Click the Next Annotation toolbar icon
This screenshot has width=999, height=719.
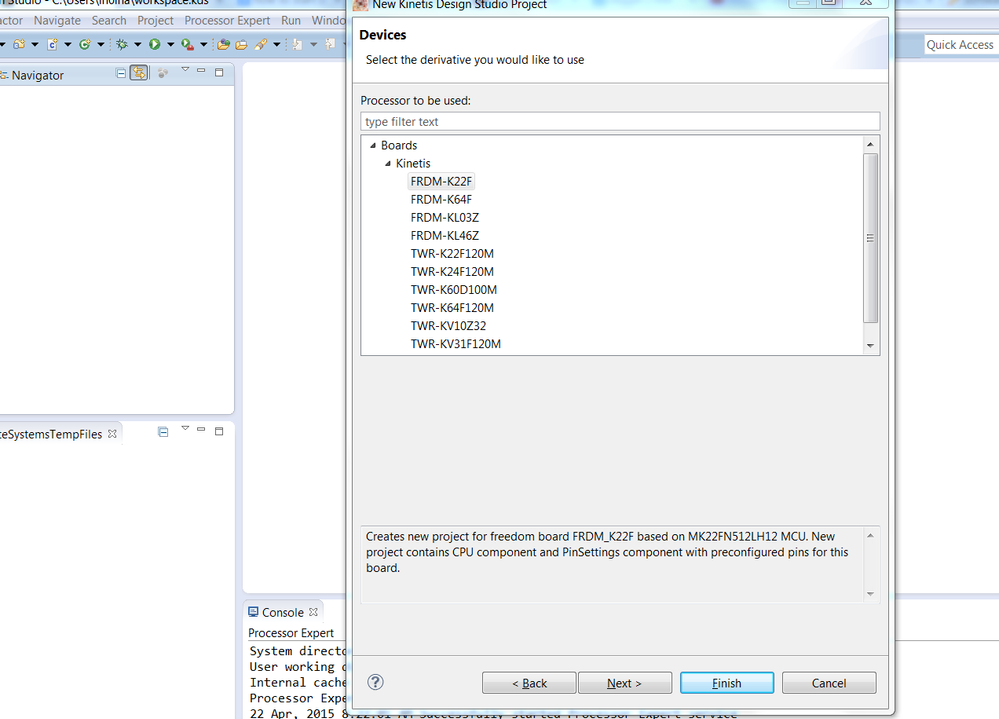click(298, 44)
